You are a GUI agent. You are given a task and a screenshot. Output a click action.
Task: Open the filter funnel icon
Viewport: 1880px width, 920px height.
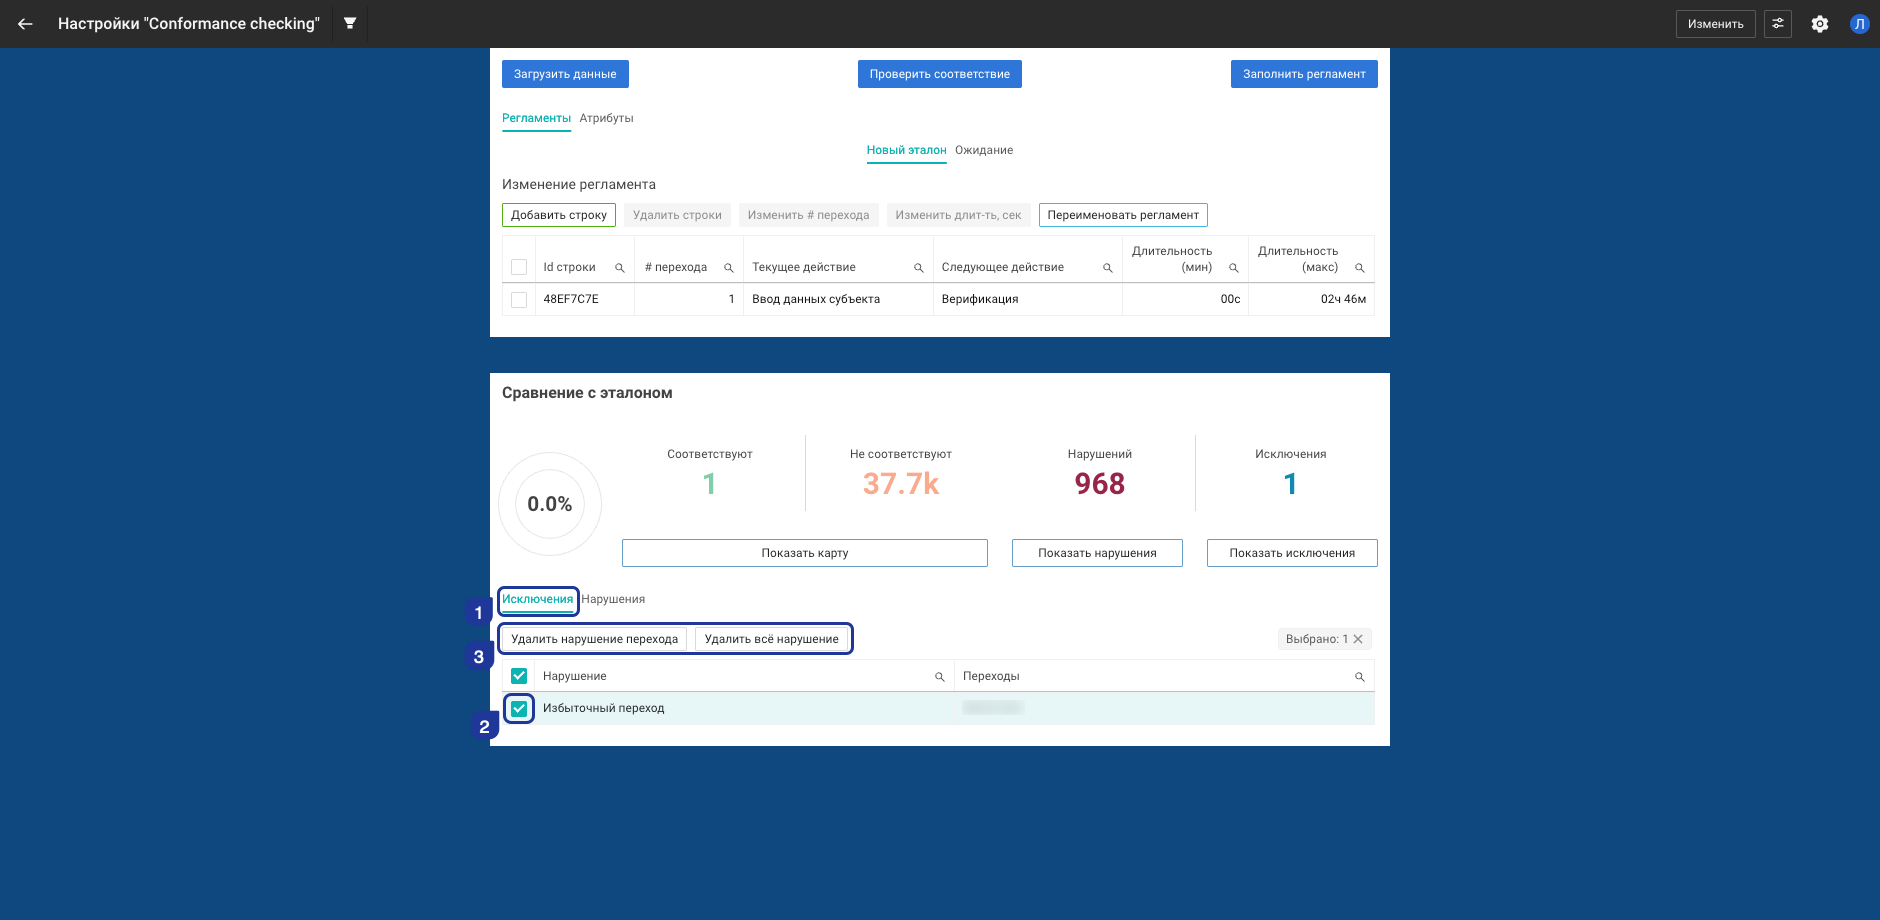click(x=350, y=23)
